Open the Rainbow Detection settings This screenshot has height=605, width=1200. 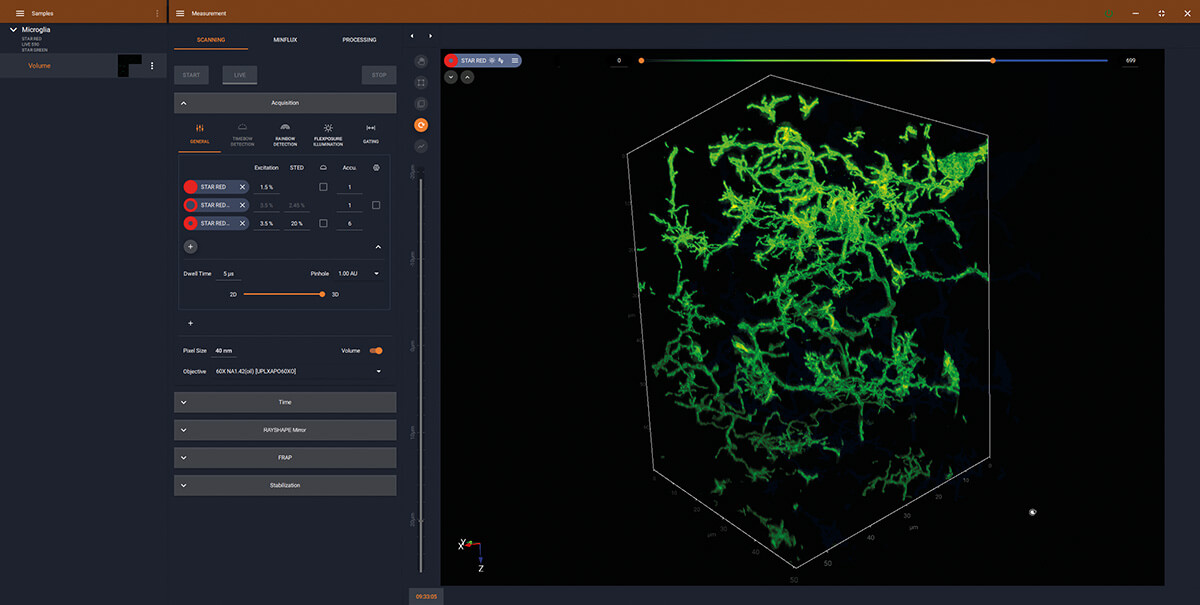coord(285,134)
